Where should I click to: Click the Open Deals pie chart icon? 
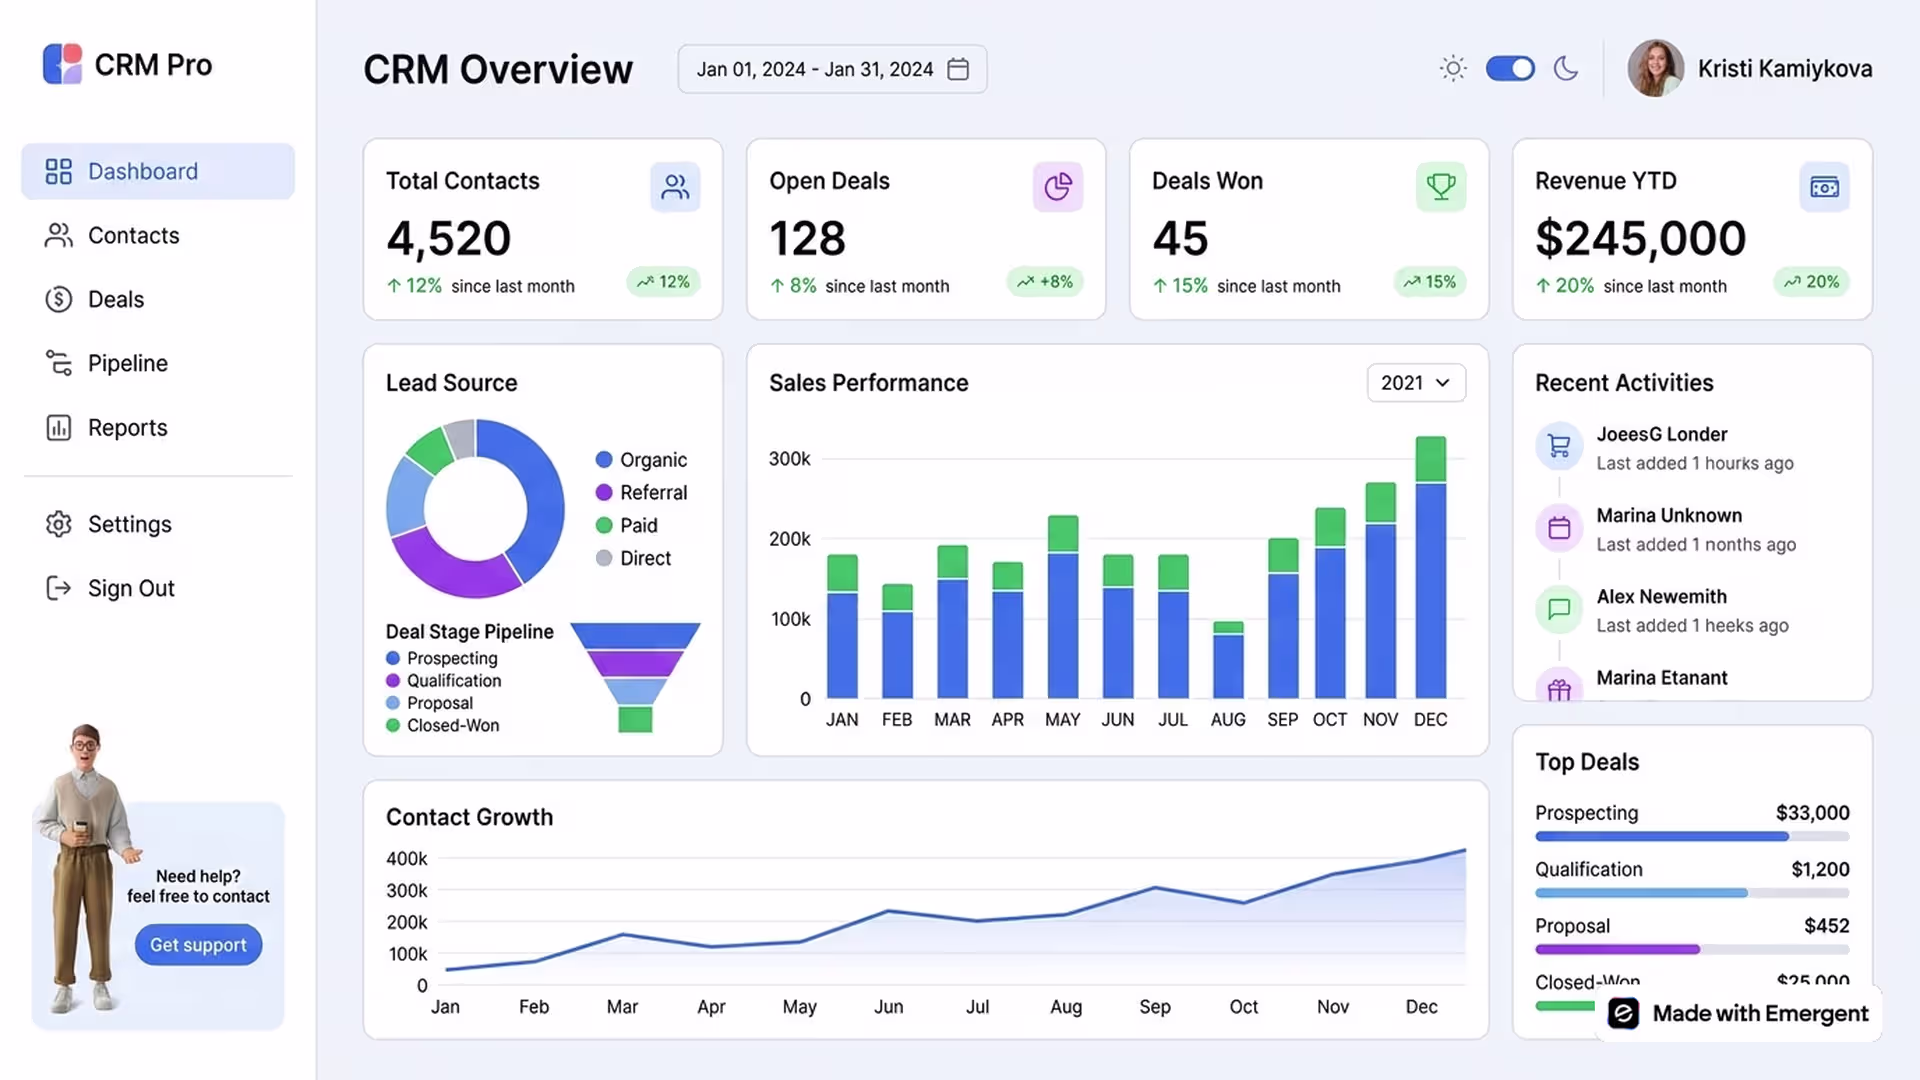pos(1058,187)
